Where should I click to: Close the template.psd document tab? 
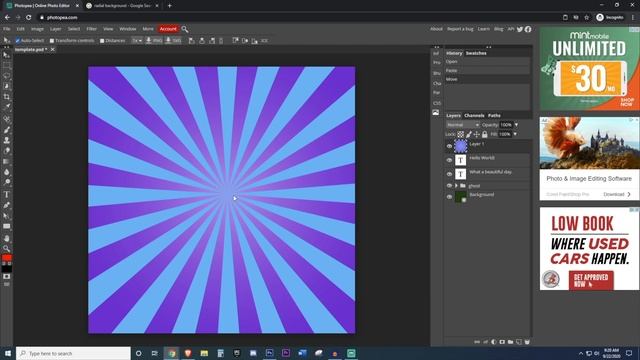click(53, 49)
